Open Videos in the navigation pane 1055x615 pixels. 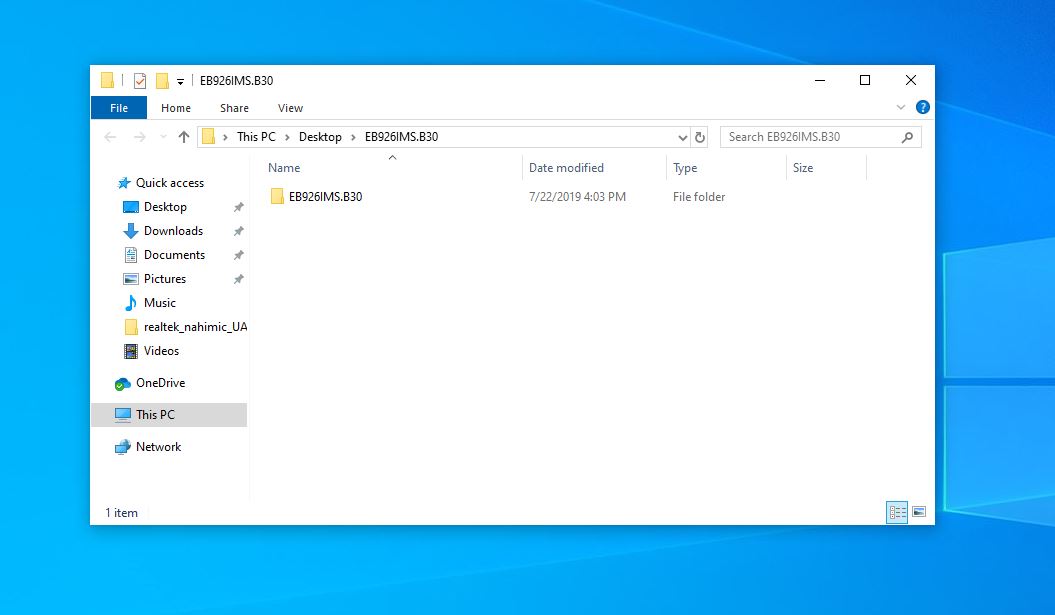(161, 351)
